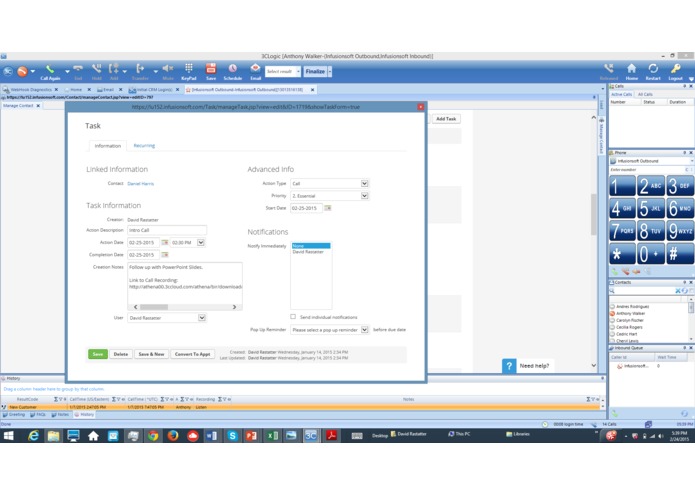Click the Home icon in top toolbar
Image resolution: width=695 pixels, height=494 pixels.
(632, 69)
